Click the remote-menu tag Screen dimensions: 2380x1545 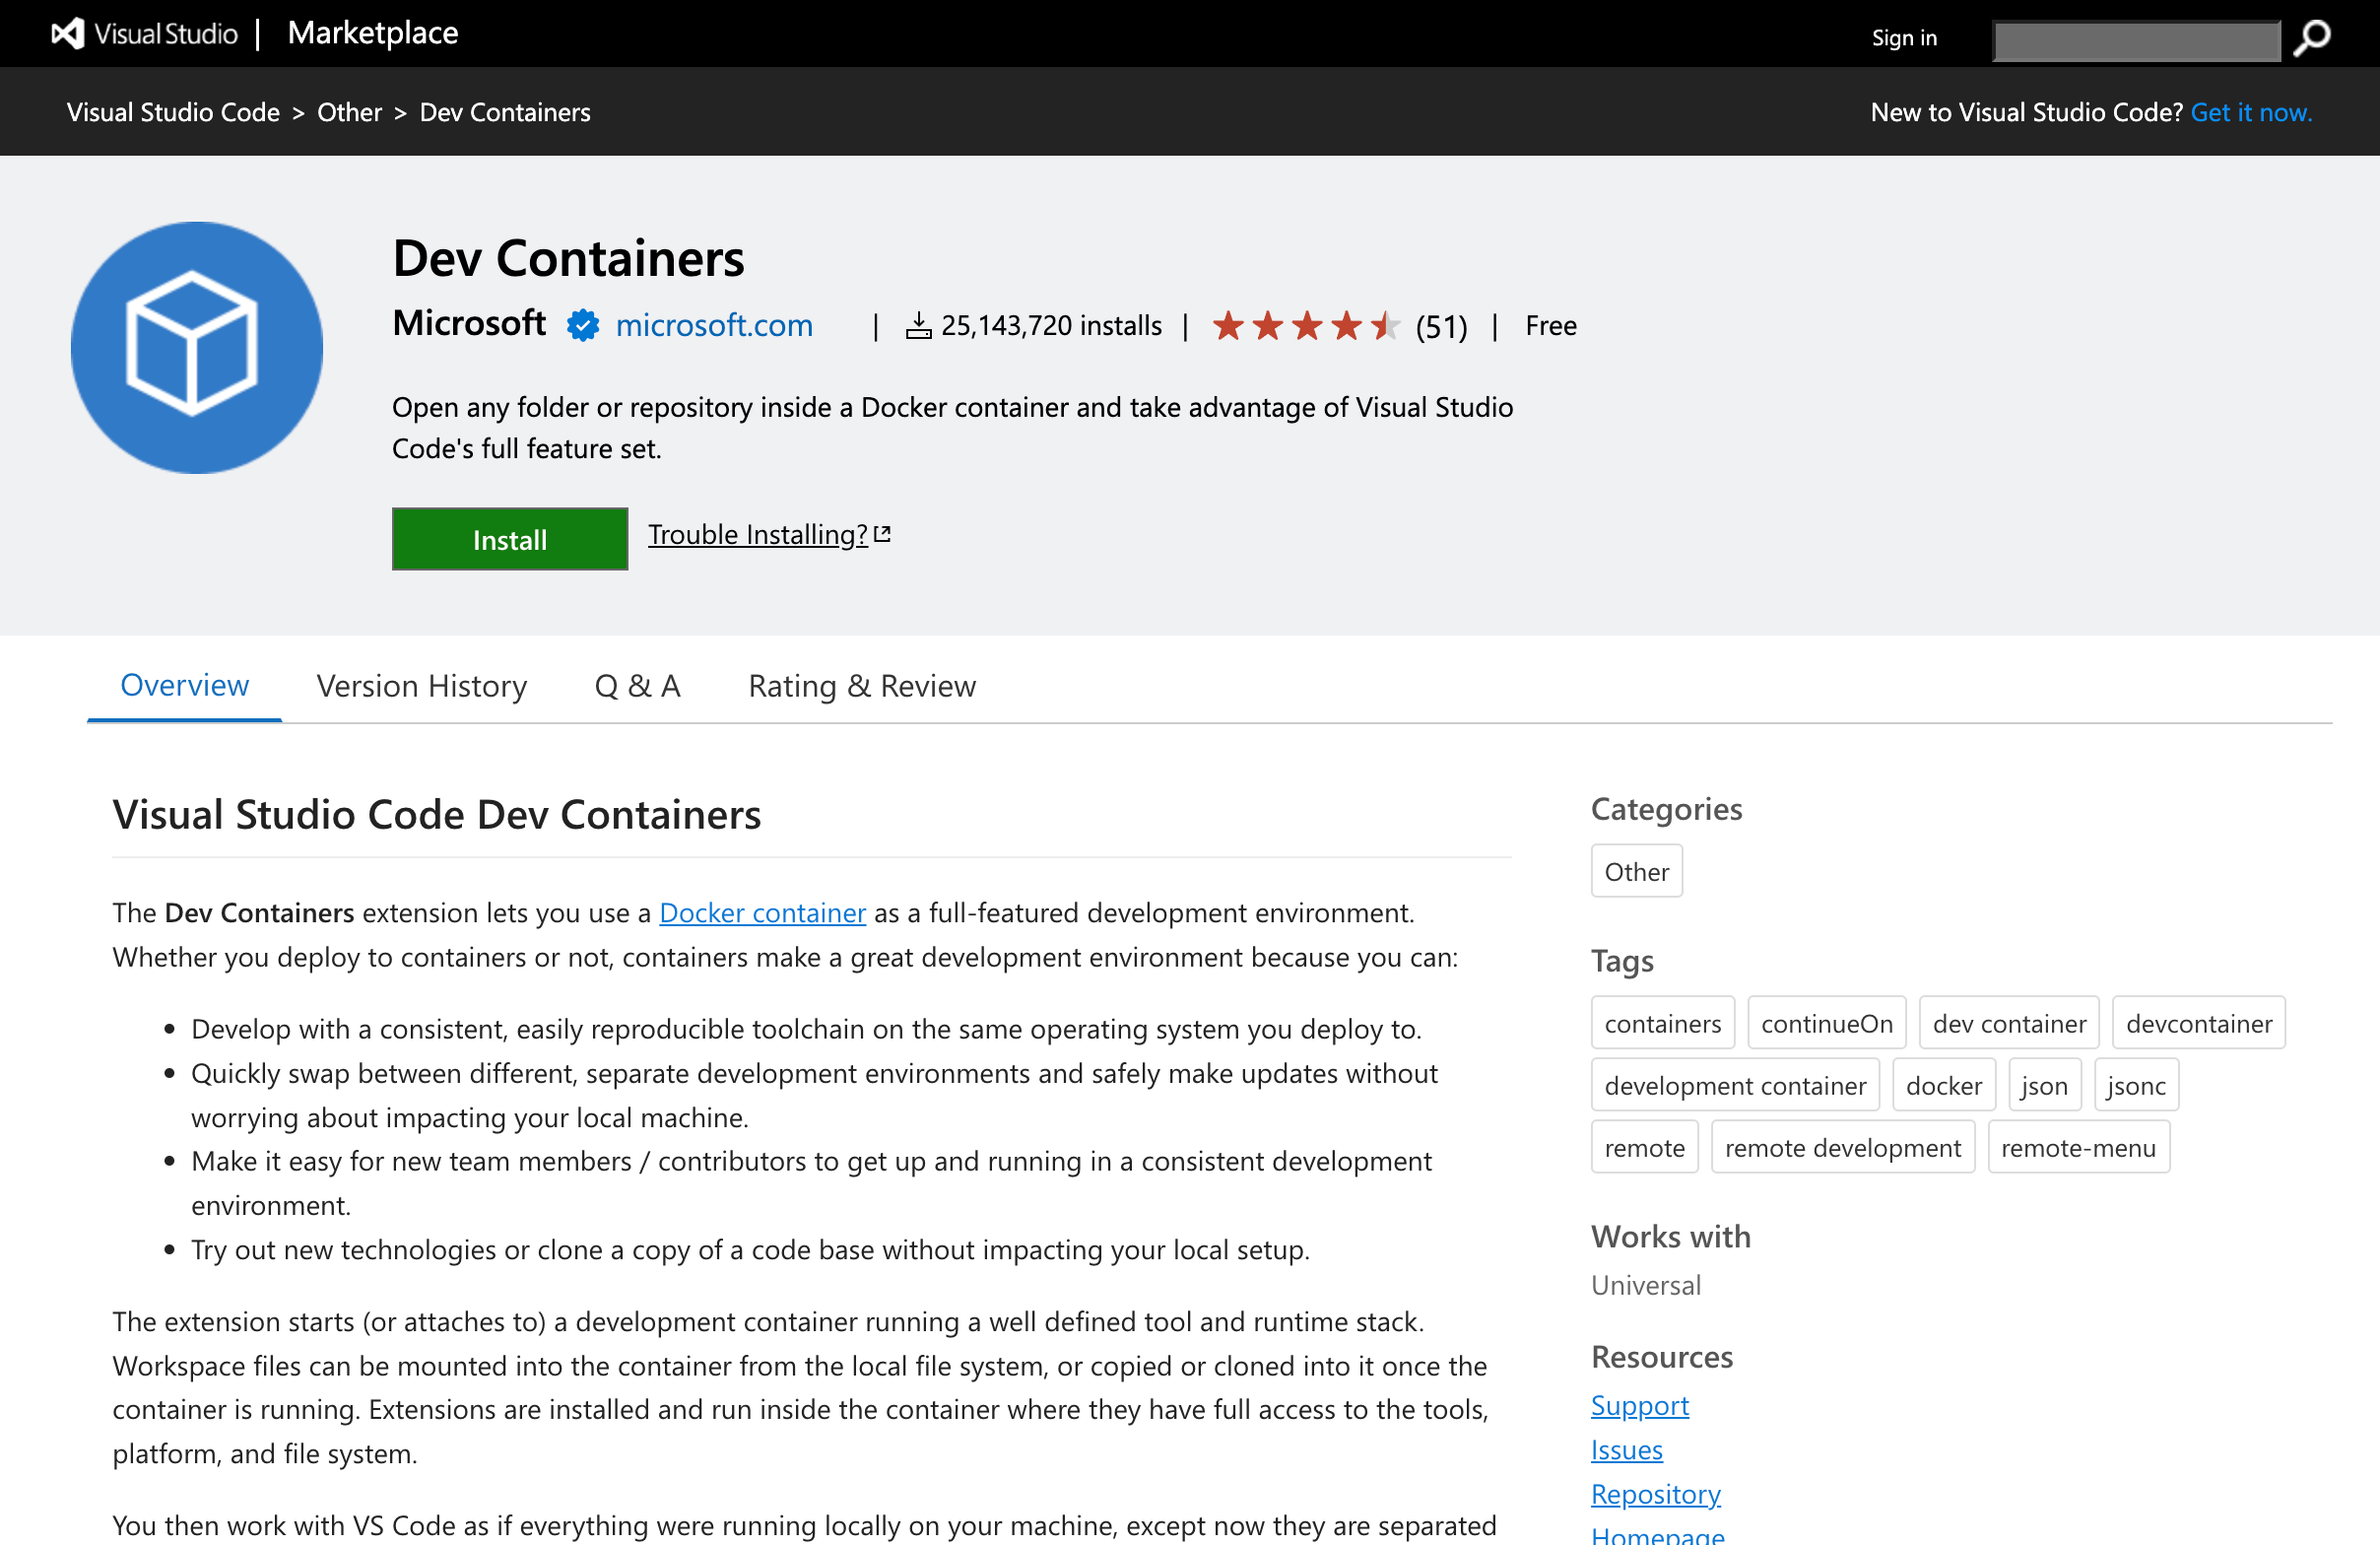(x=2078, y=1147)
